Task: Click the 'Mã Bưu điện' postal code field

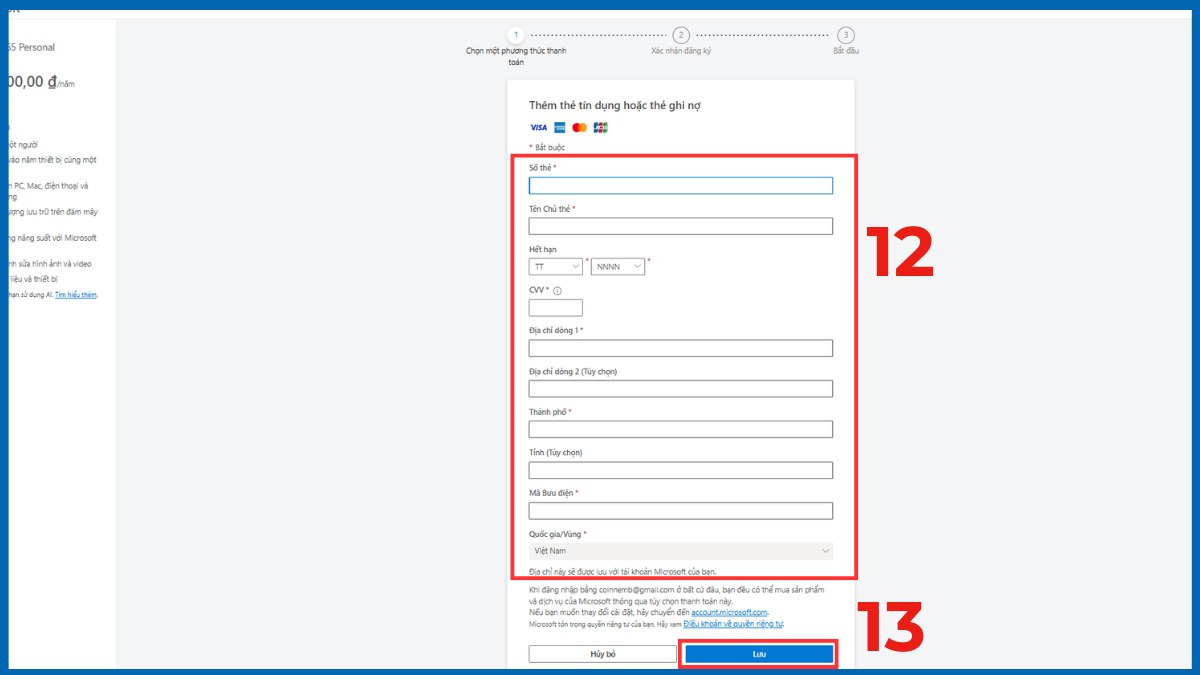Action: coord(680,510)
